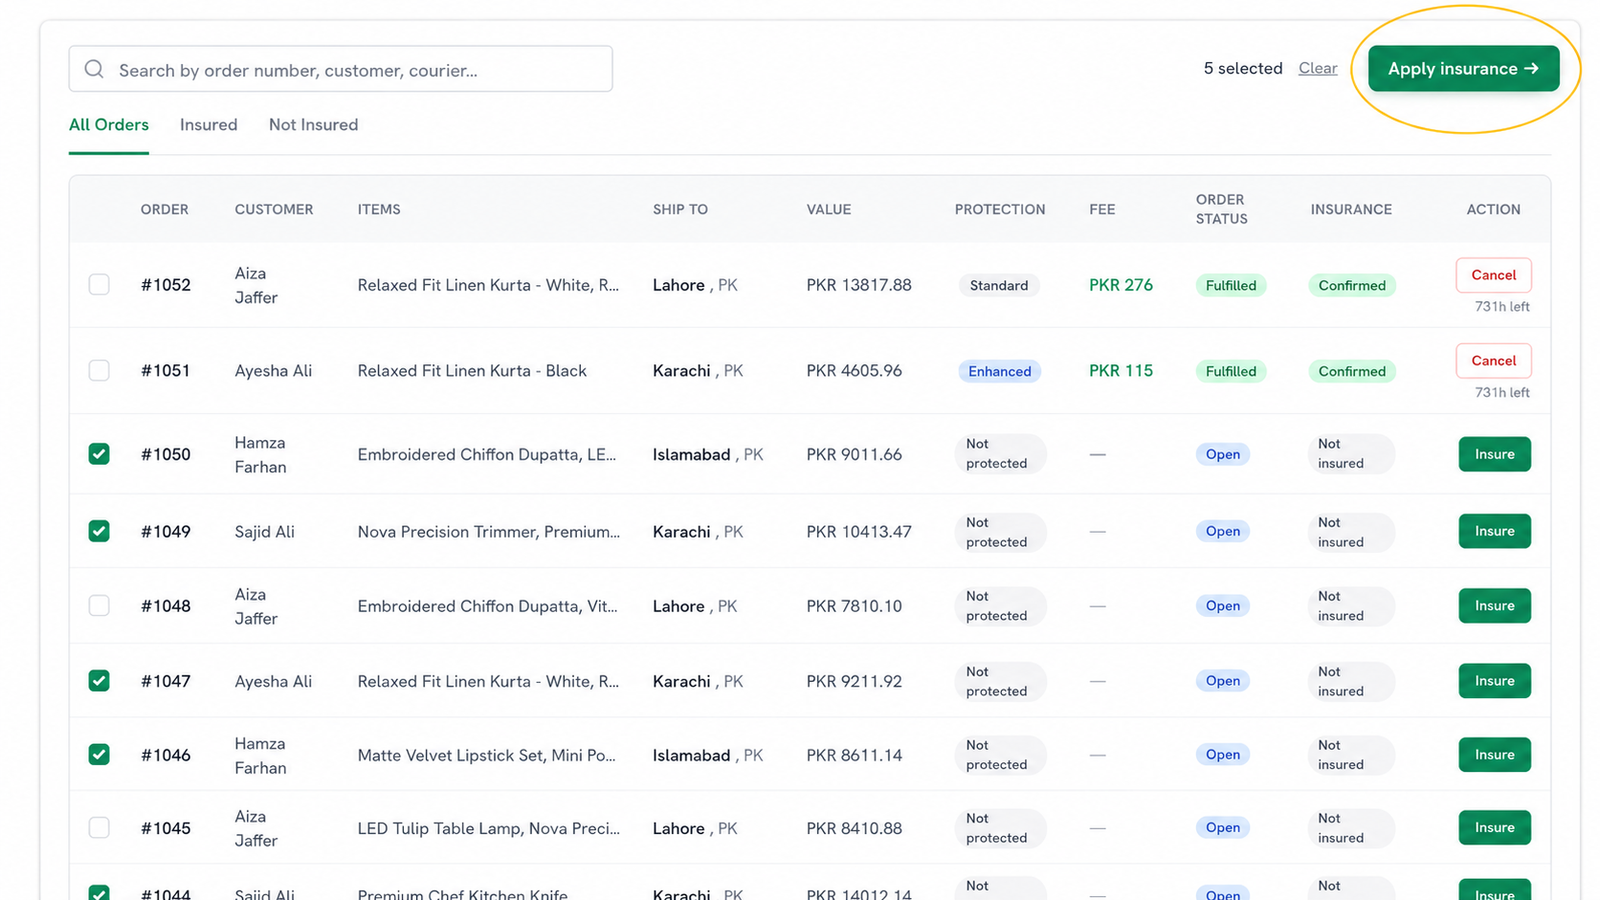Click the search magnifier icon
1600x900 pixels.
[94, 69]
